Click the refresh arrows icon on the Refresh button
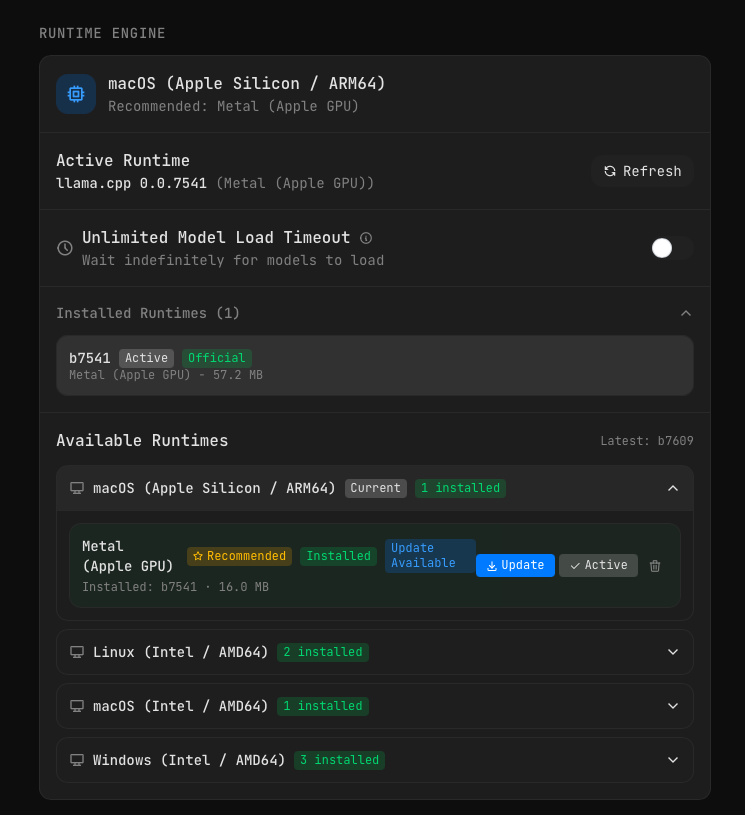The width and height of the screenshot is (745, 815). tap(610, 171)
